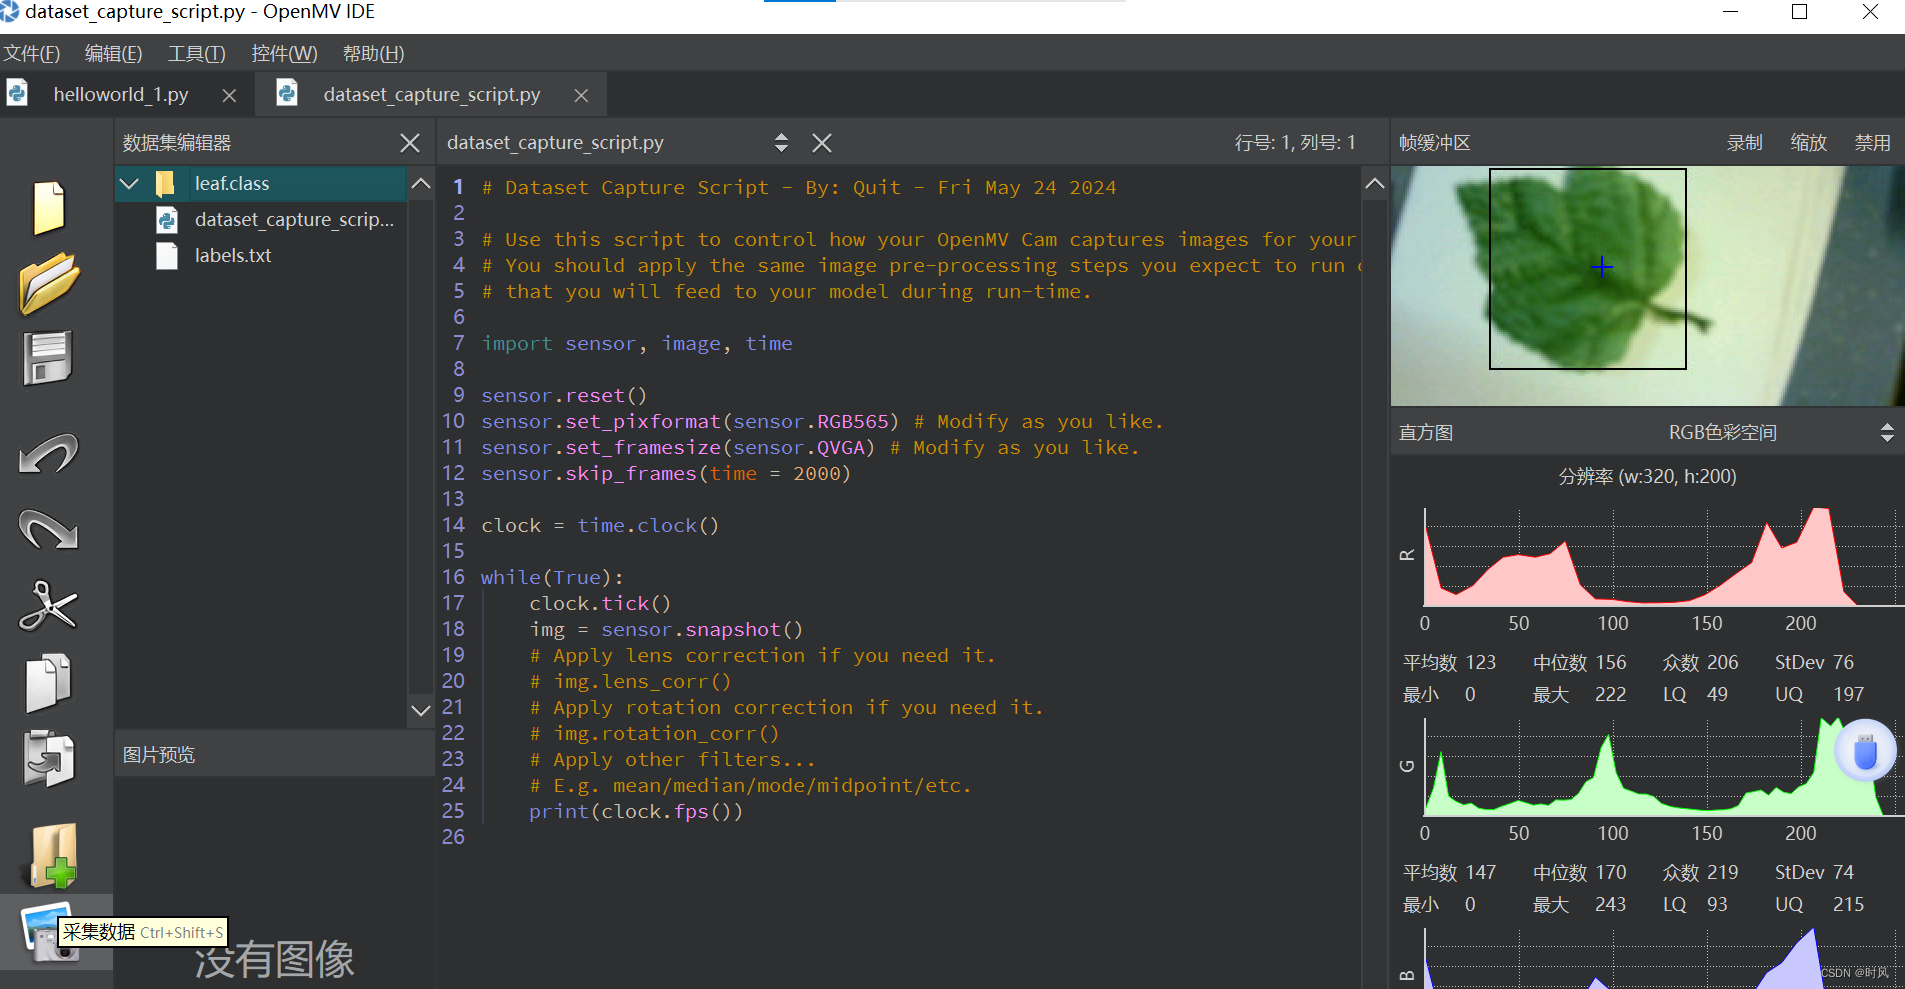Click the Open File folder icon

[x=49, y=283]
